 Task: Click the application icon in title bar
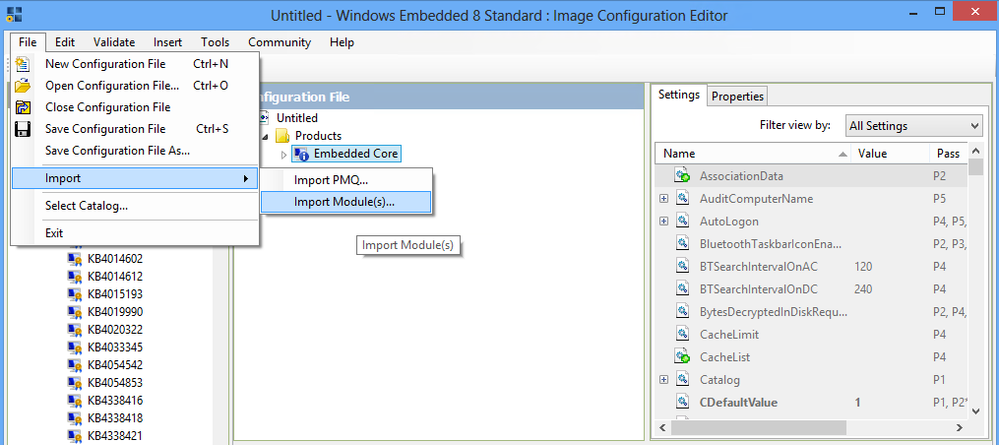pos(14,14)
